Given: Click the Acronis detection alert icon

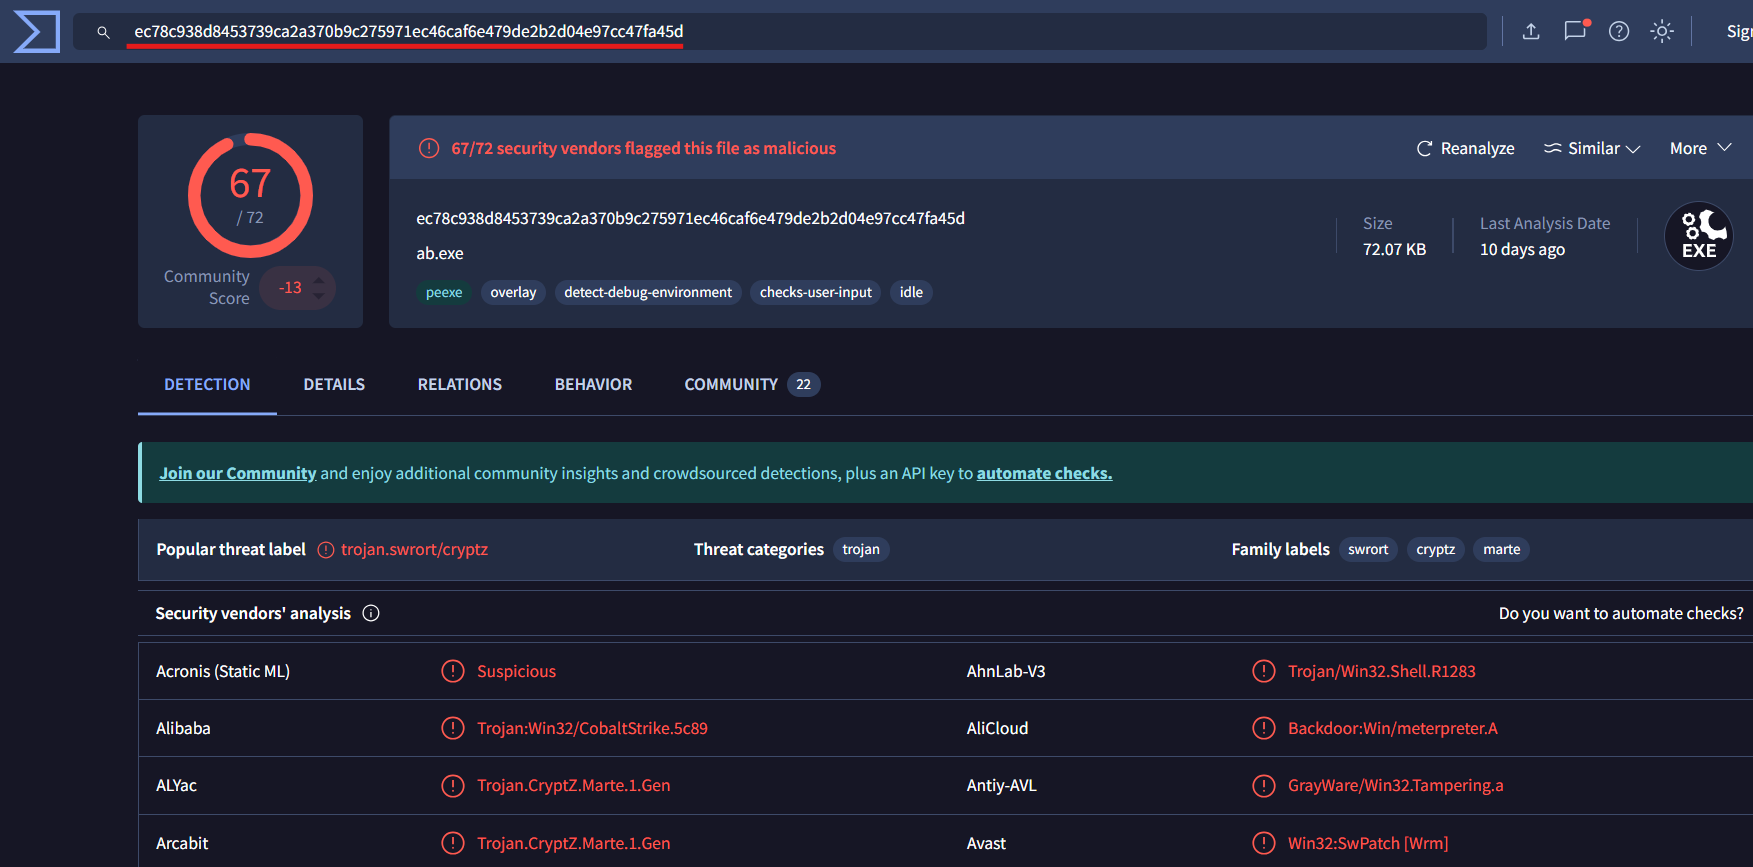Looking at the screenshot, I should click(453, 671).
